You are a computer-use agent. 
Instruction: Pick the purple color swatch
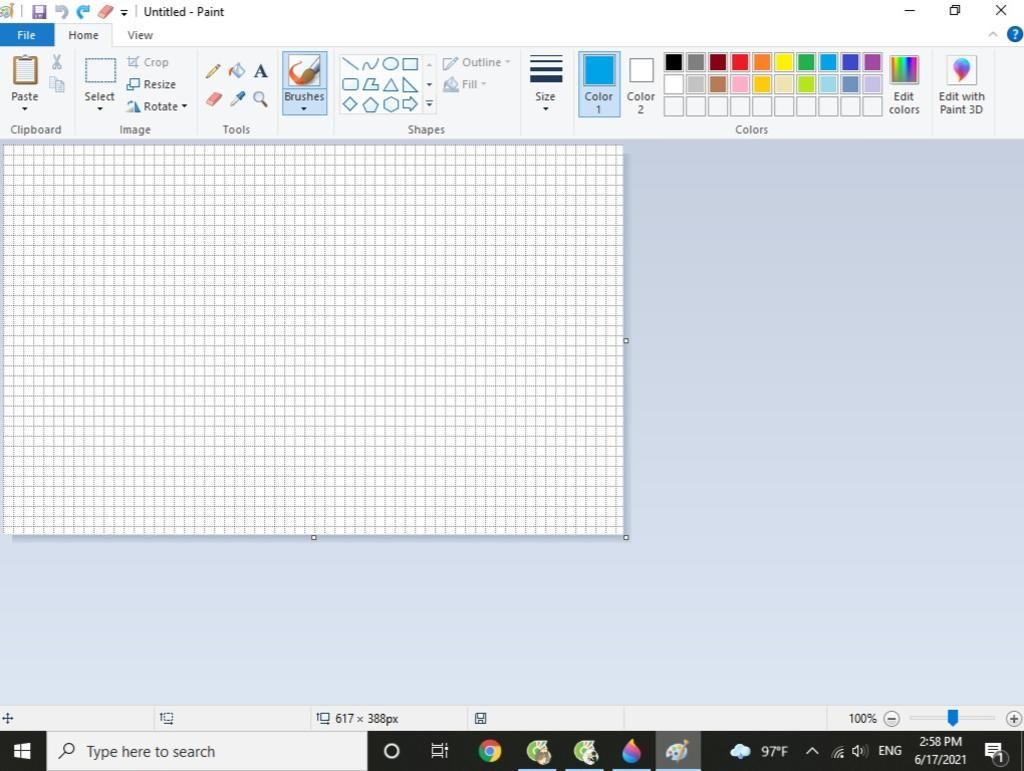tap(872, 62)
